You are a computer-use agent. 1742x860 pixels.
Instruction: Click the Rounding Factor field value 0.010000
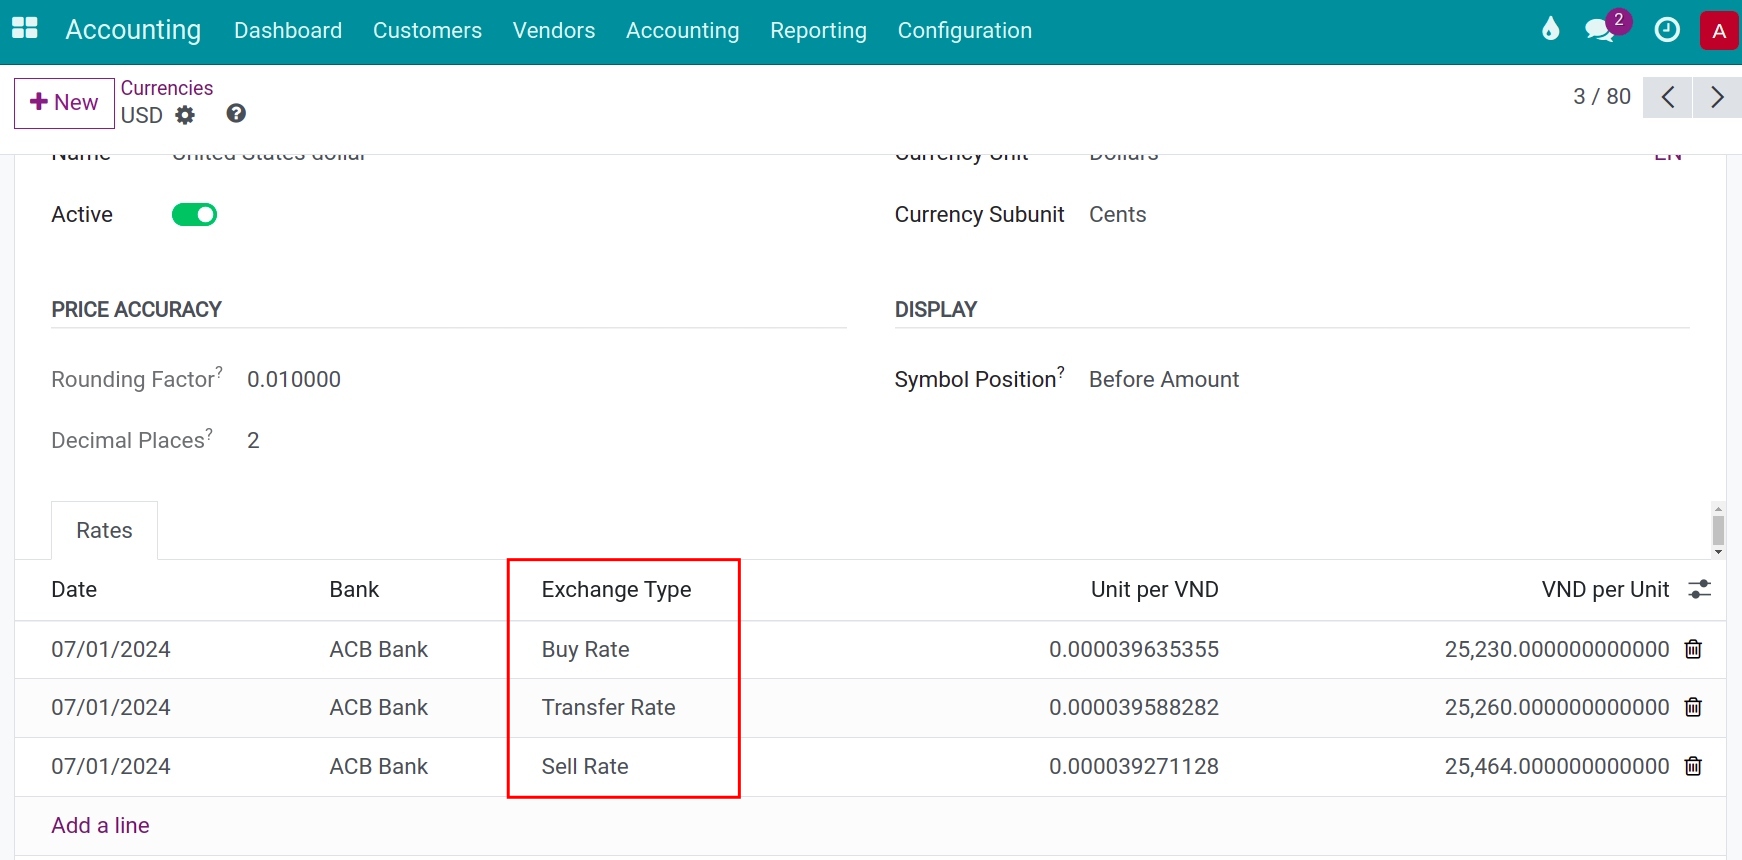(x=294, y=379)
